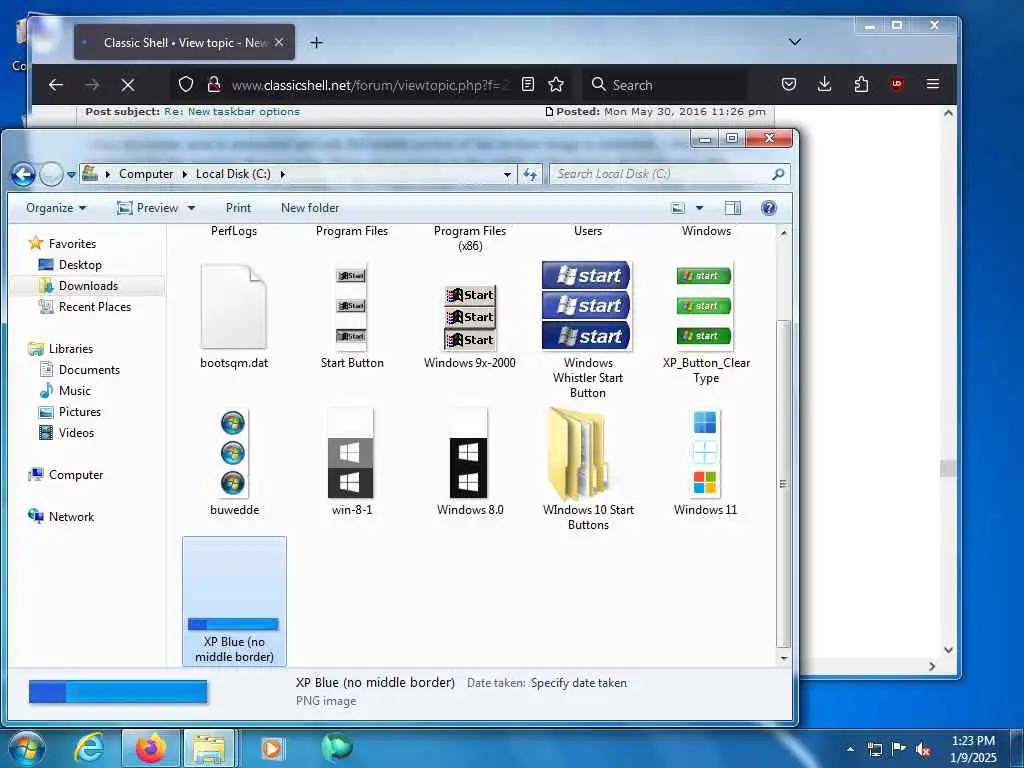
Task: Select the buwedde orb image thumbnail
Action: (233, 453)
